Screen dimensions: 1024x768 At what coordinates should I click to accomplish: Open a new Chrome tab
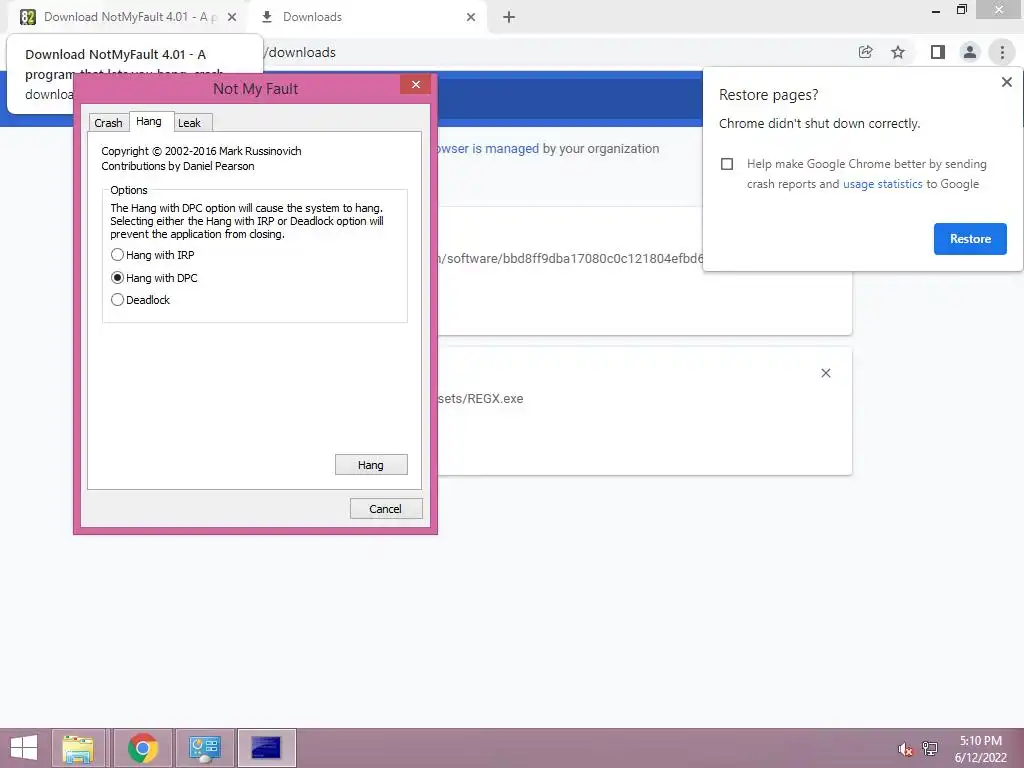tap(509, 18)
